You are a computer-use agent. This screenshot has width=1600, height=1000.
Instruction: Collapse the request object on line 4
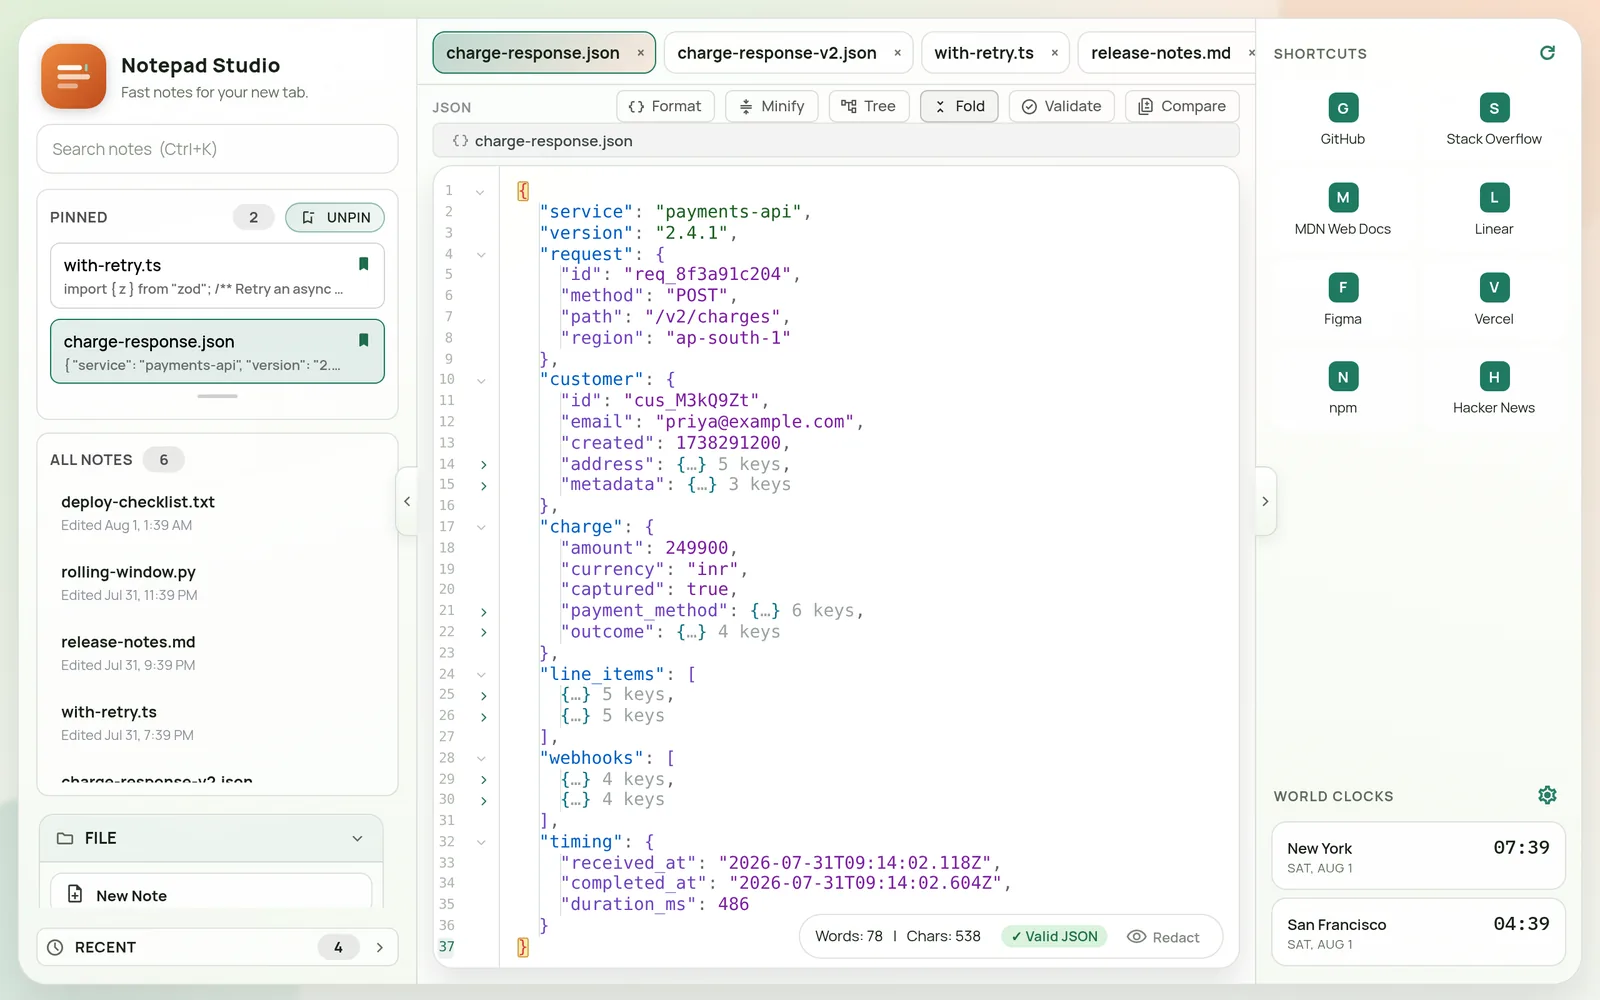(x=481, y=255)
